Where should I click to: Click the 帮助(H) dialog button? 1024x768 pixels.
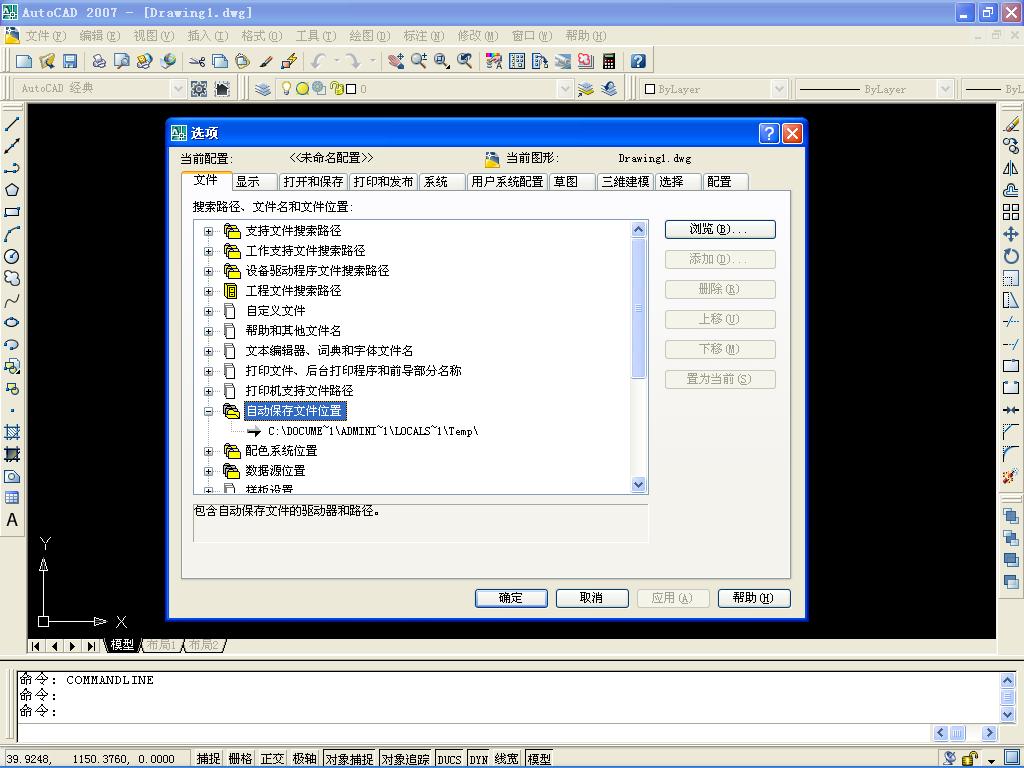[754, 598]
